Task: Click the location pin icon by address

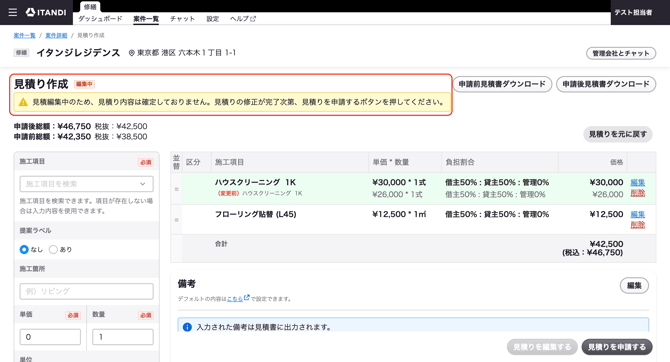Action: [132, 53]
